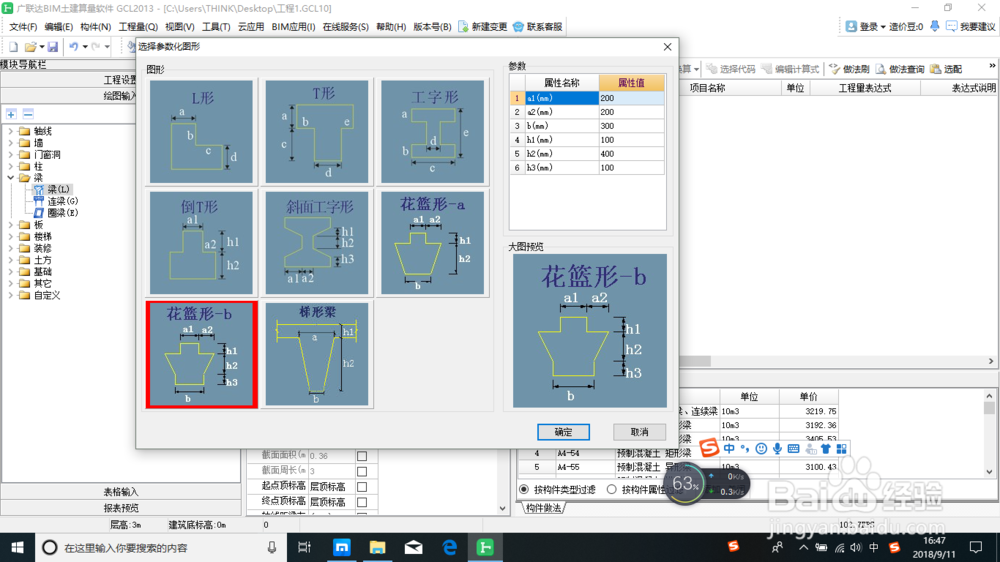The width and height of the screenshot is (1000, 562).
Task: Close the 选择参数化图形 dialog
Action: pyautogui.click(x=667, y=47)
